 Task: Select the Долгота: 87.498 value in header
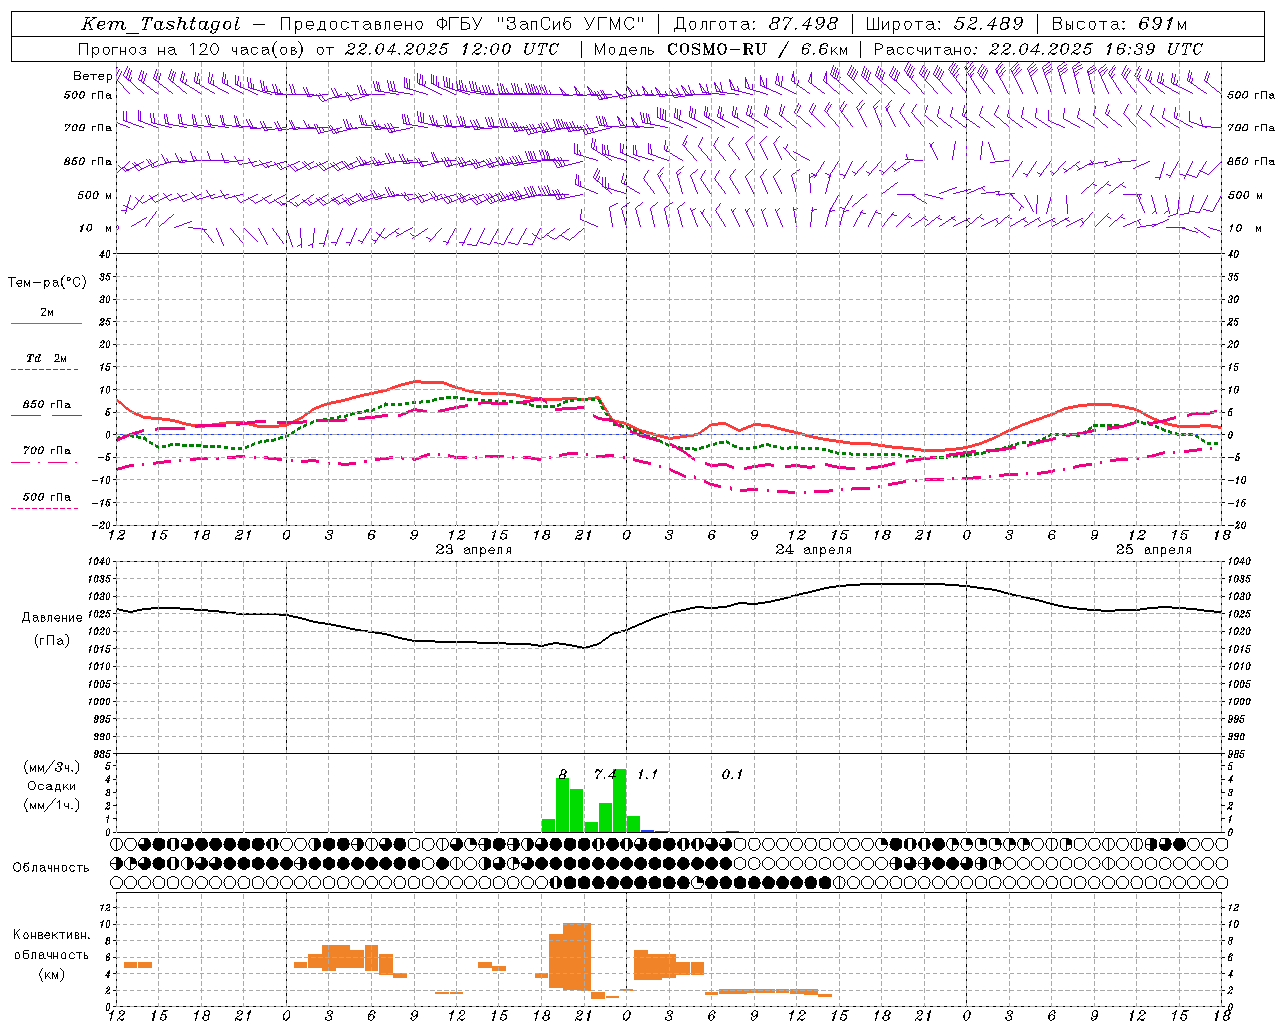pos(758,25)
